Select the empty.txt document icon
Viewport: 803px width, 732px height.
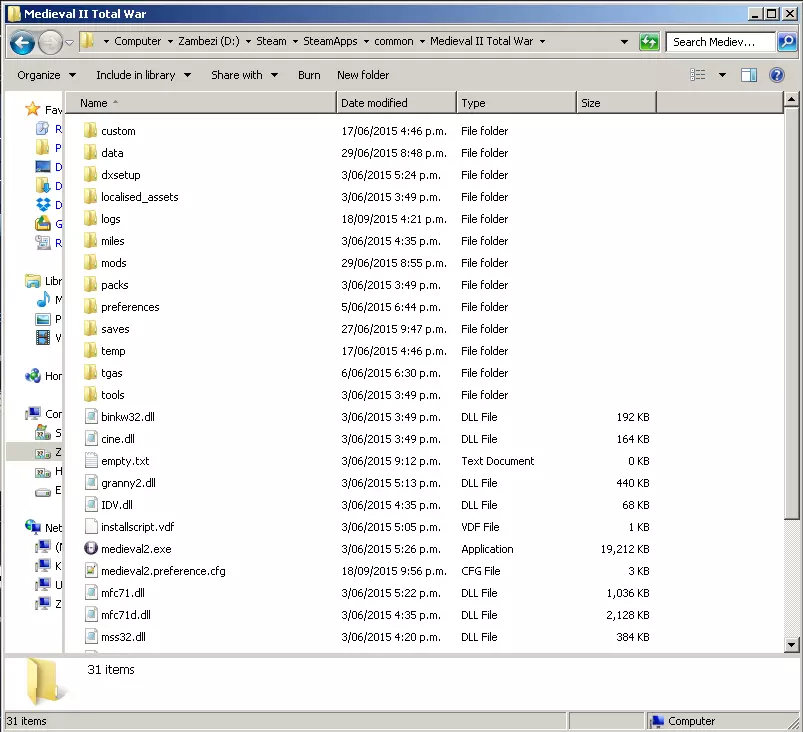[x=91, y=461]
